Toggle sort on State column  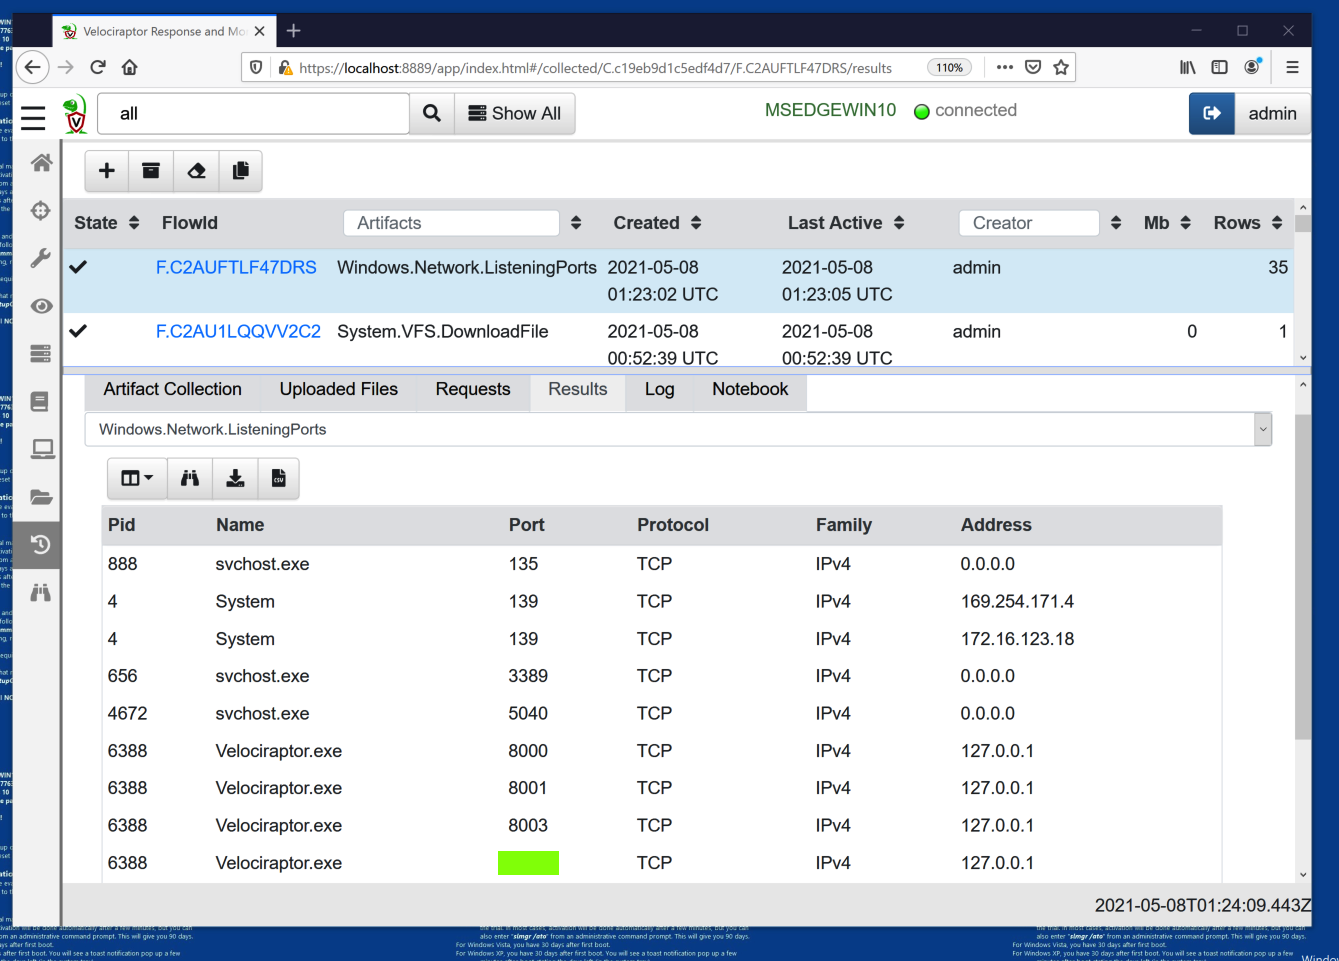point(134,223)
